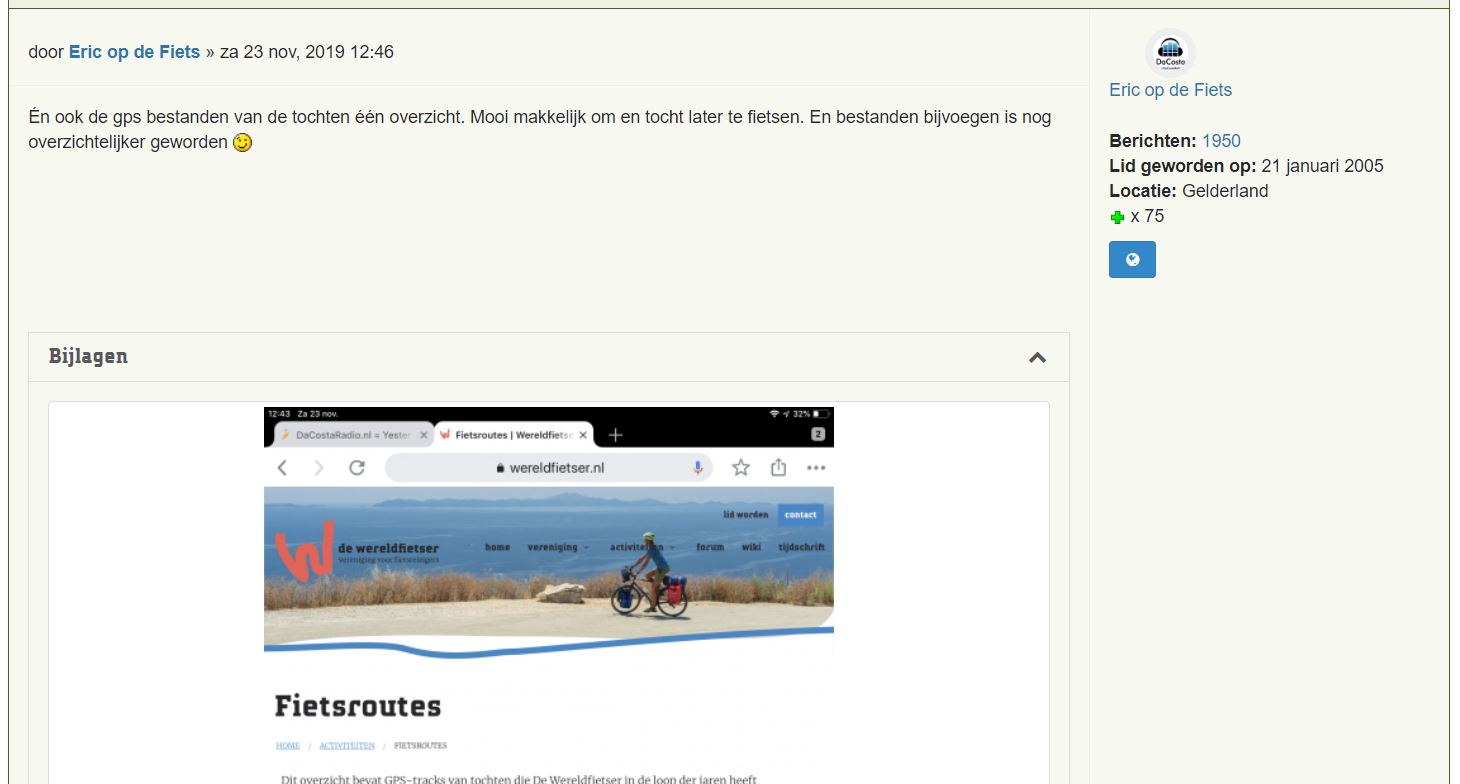Click the Eric op de Fiets name under the avatar

tap(1170, 90)
